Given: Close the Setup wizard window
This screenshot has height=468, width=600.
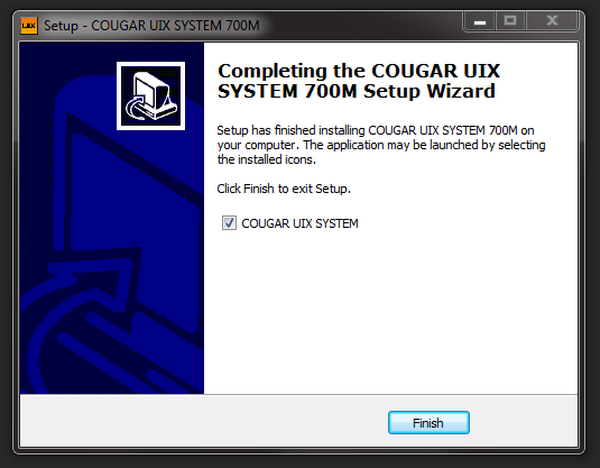Looking at the screenshot, I should (551, 21).
